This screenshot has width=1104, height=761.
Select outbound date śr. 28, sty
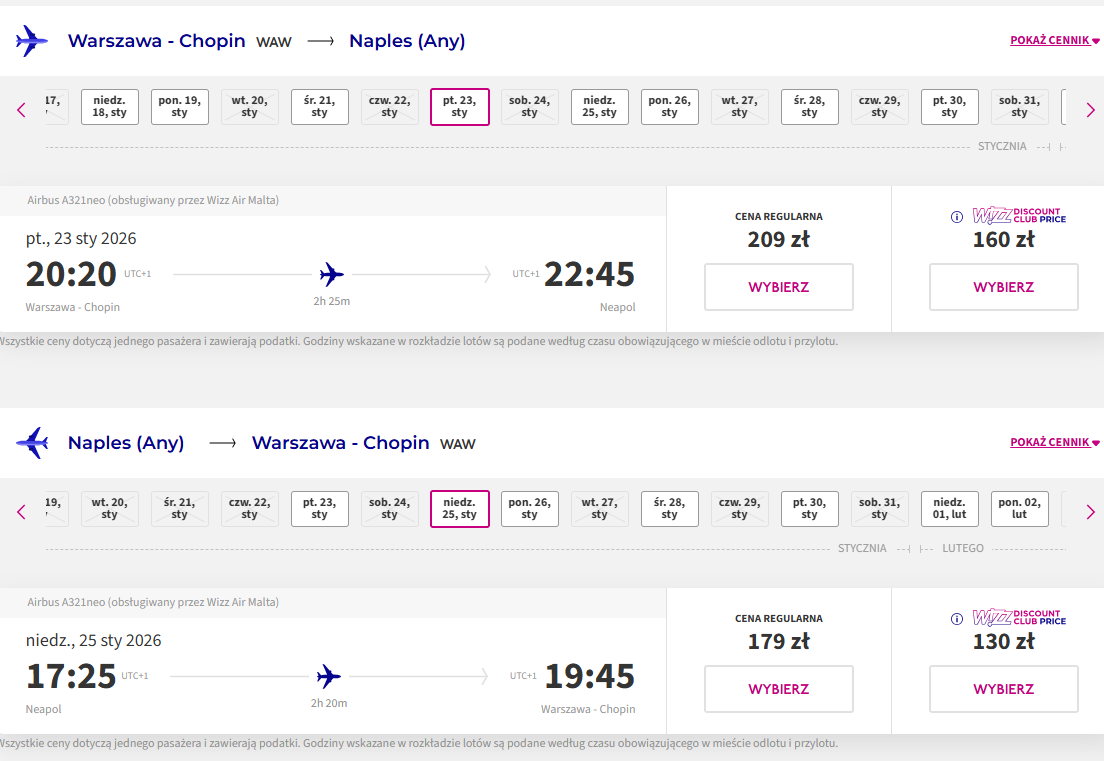(810, 107)
